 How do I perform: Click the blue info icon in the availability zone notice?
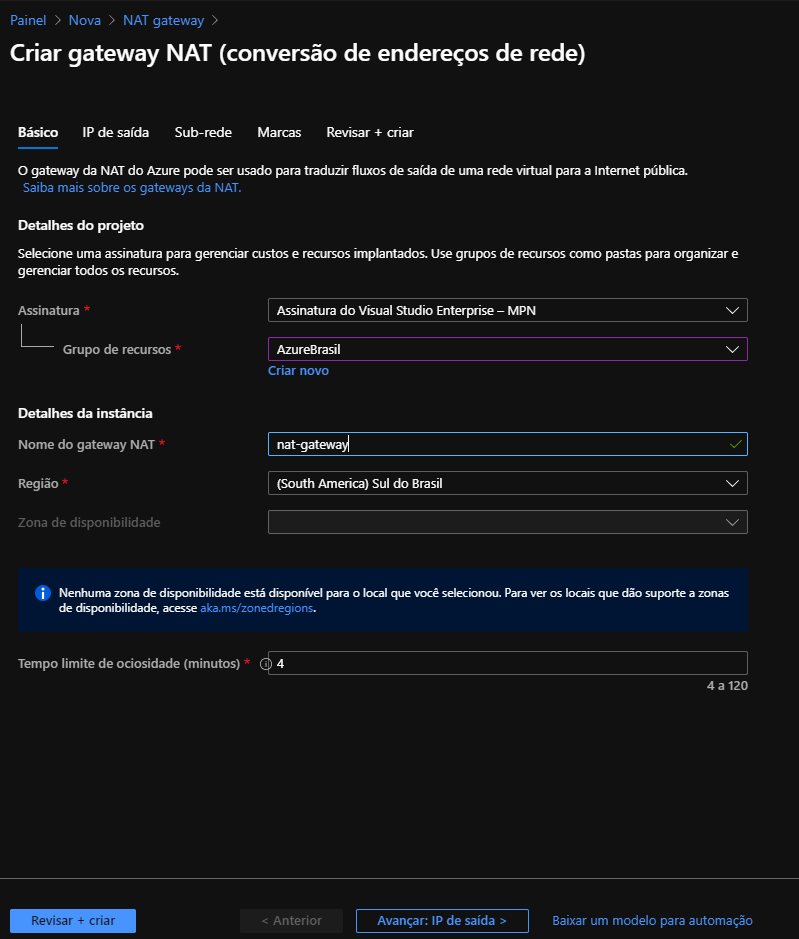coord(43,593)
